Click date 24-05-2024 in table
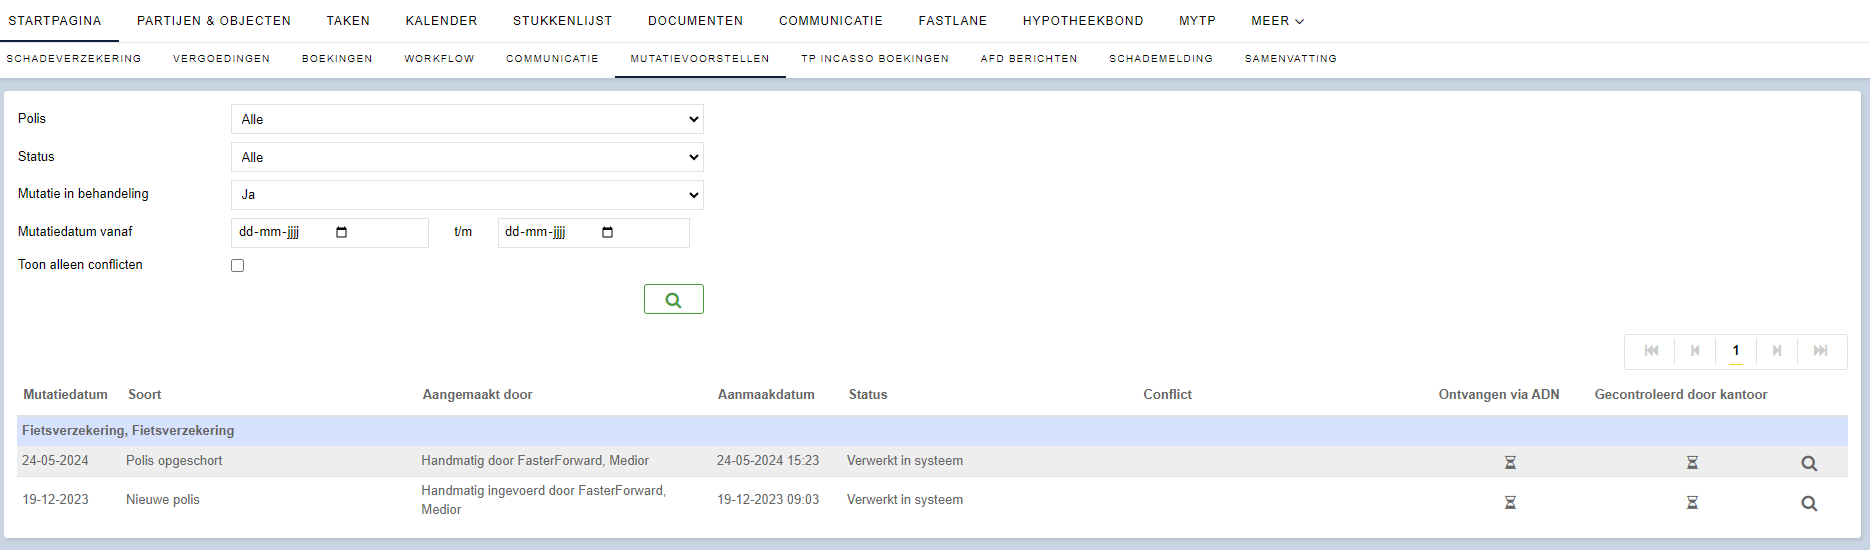Image resolution: width=1870 pixels, height=550 pixels. pyautogui.click(x=55, y=461)
